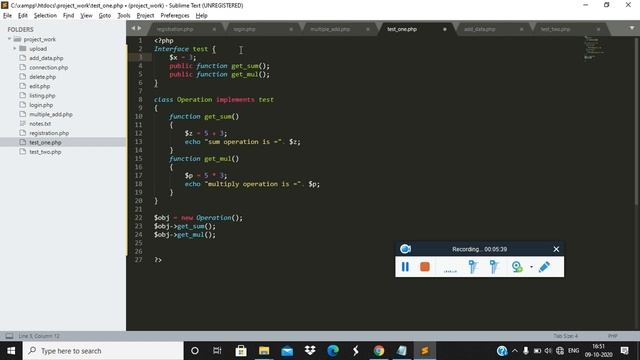Click the next tab arrow in tab bar
This screenshot has height=360, width=640.
(x=140, y=28)
